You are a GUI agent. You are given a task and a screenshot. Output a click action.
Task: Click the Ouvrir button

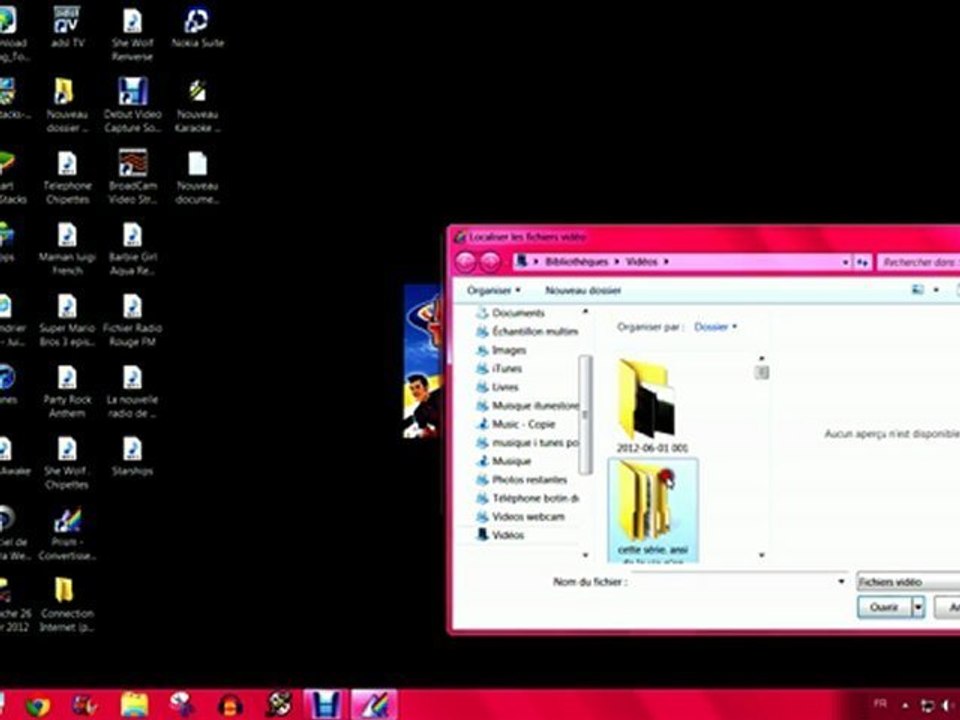(x=885, y=607)
